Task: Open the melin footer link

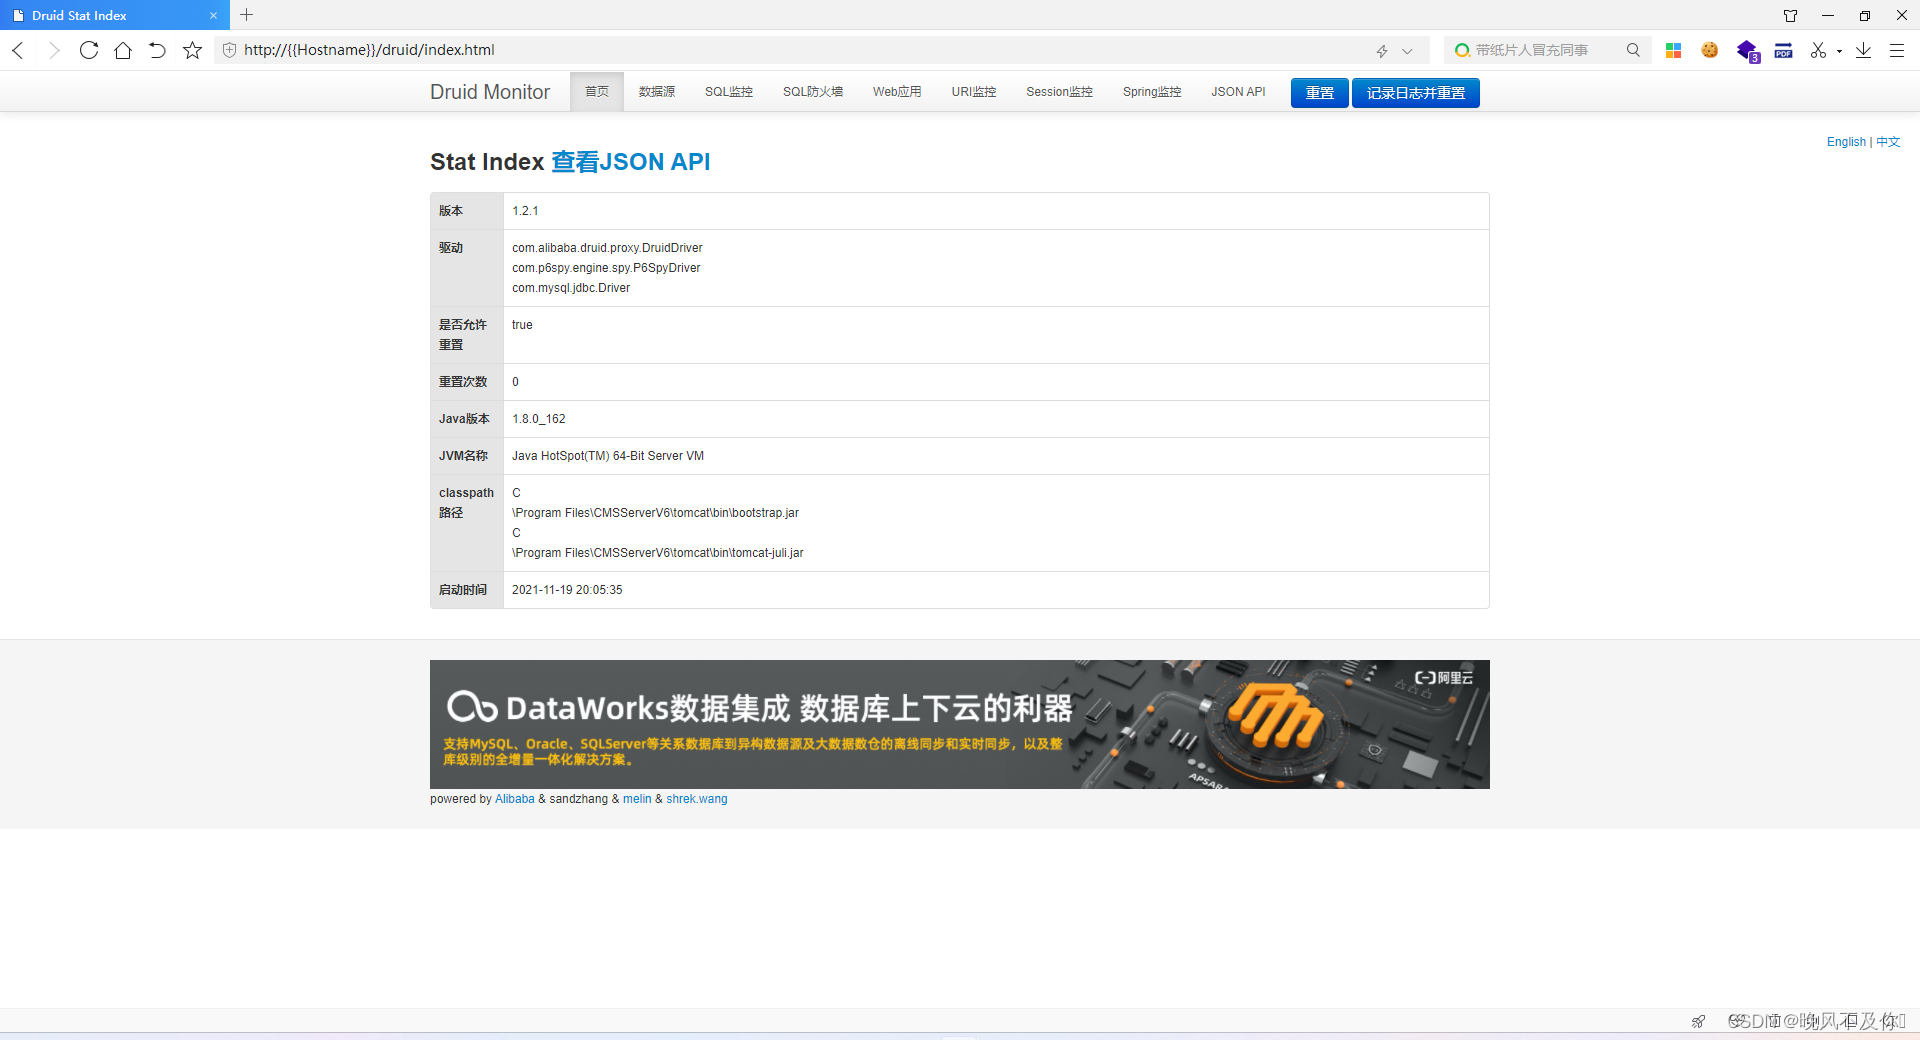Action: 637,799
